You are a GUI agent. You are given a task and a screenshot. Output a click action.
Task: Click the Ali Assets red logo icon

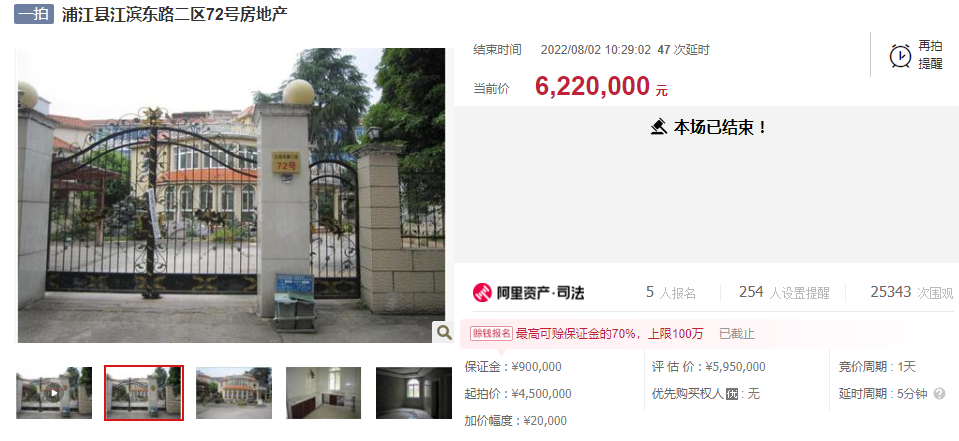point(482,292)
